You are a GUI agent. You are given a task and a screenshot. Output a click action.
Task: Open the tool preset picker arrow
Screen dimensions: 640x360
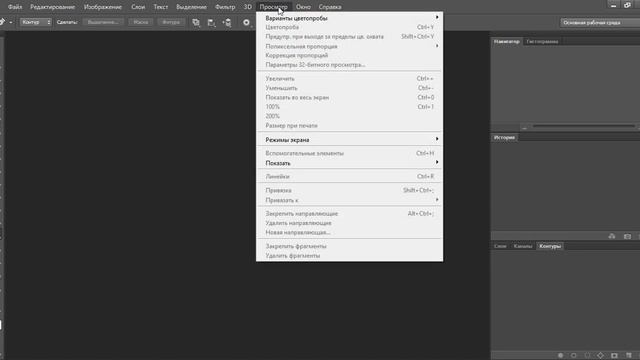pos(11,22)
